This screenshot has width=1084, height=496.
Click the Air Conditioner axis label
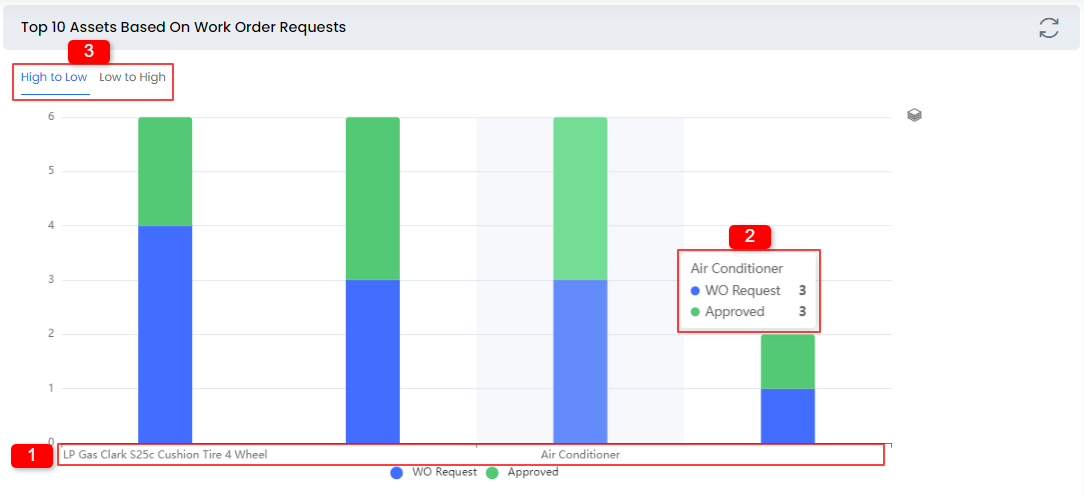point(580,454)
